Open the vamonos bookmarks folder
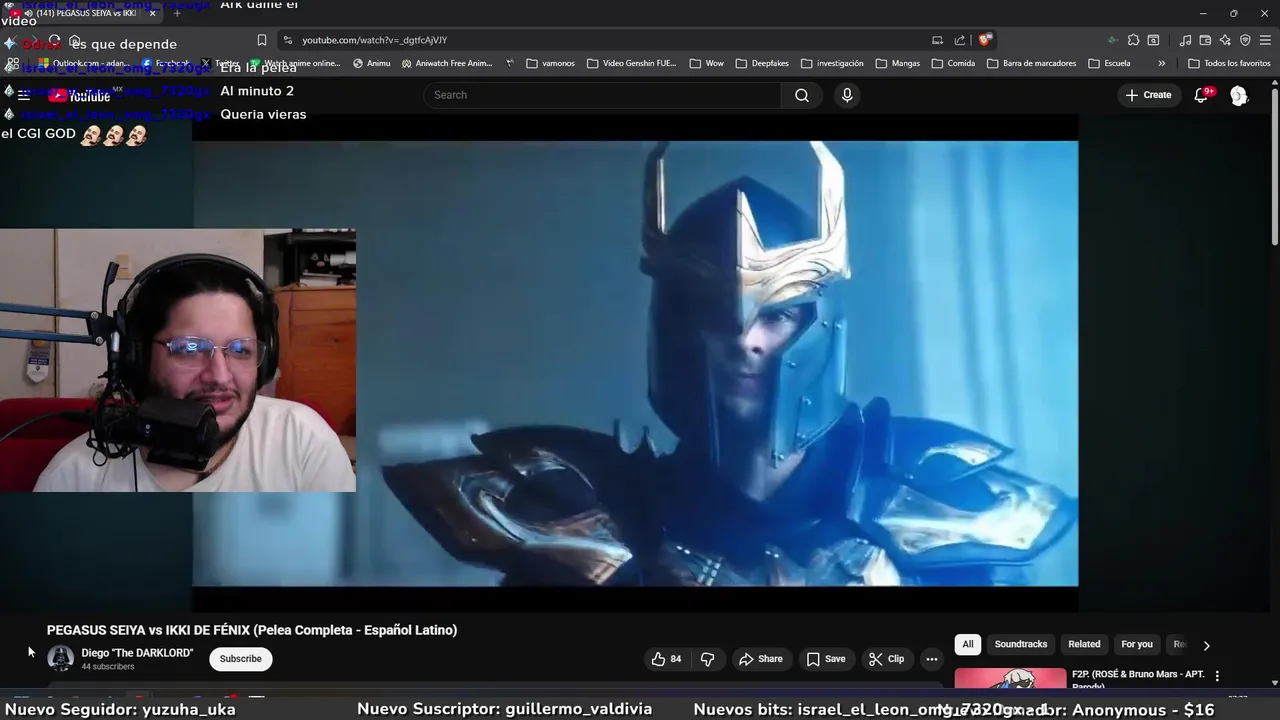Screen dimensions: 1280x720 pyautogui.click(x=550, y=63)
